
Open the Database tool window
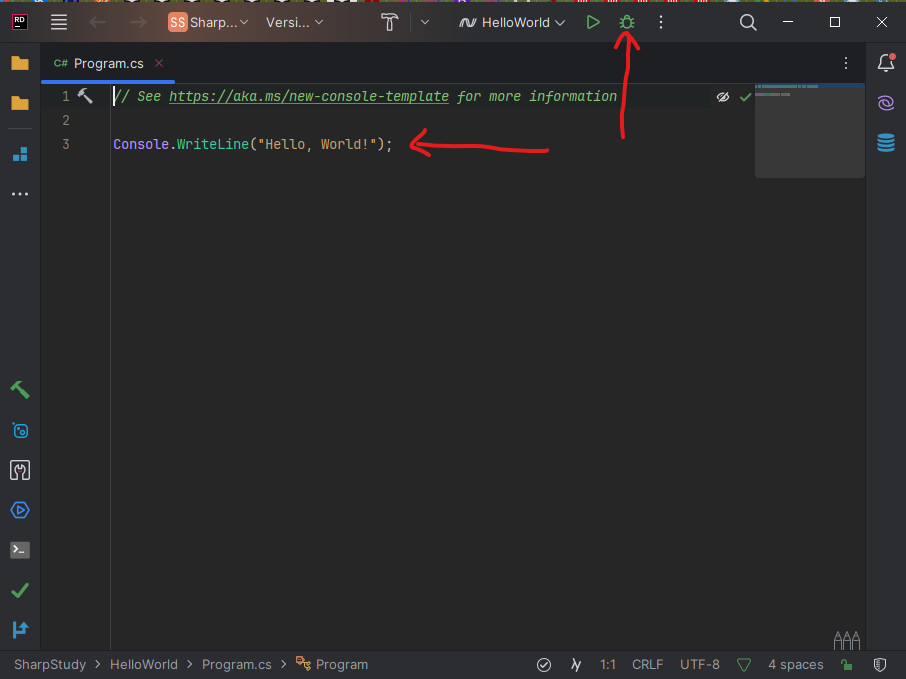coord(886,143)
